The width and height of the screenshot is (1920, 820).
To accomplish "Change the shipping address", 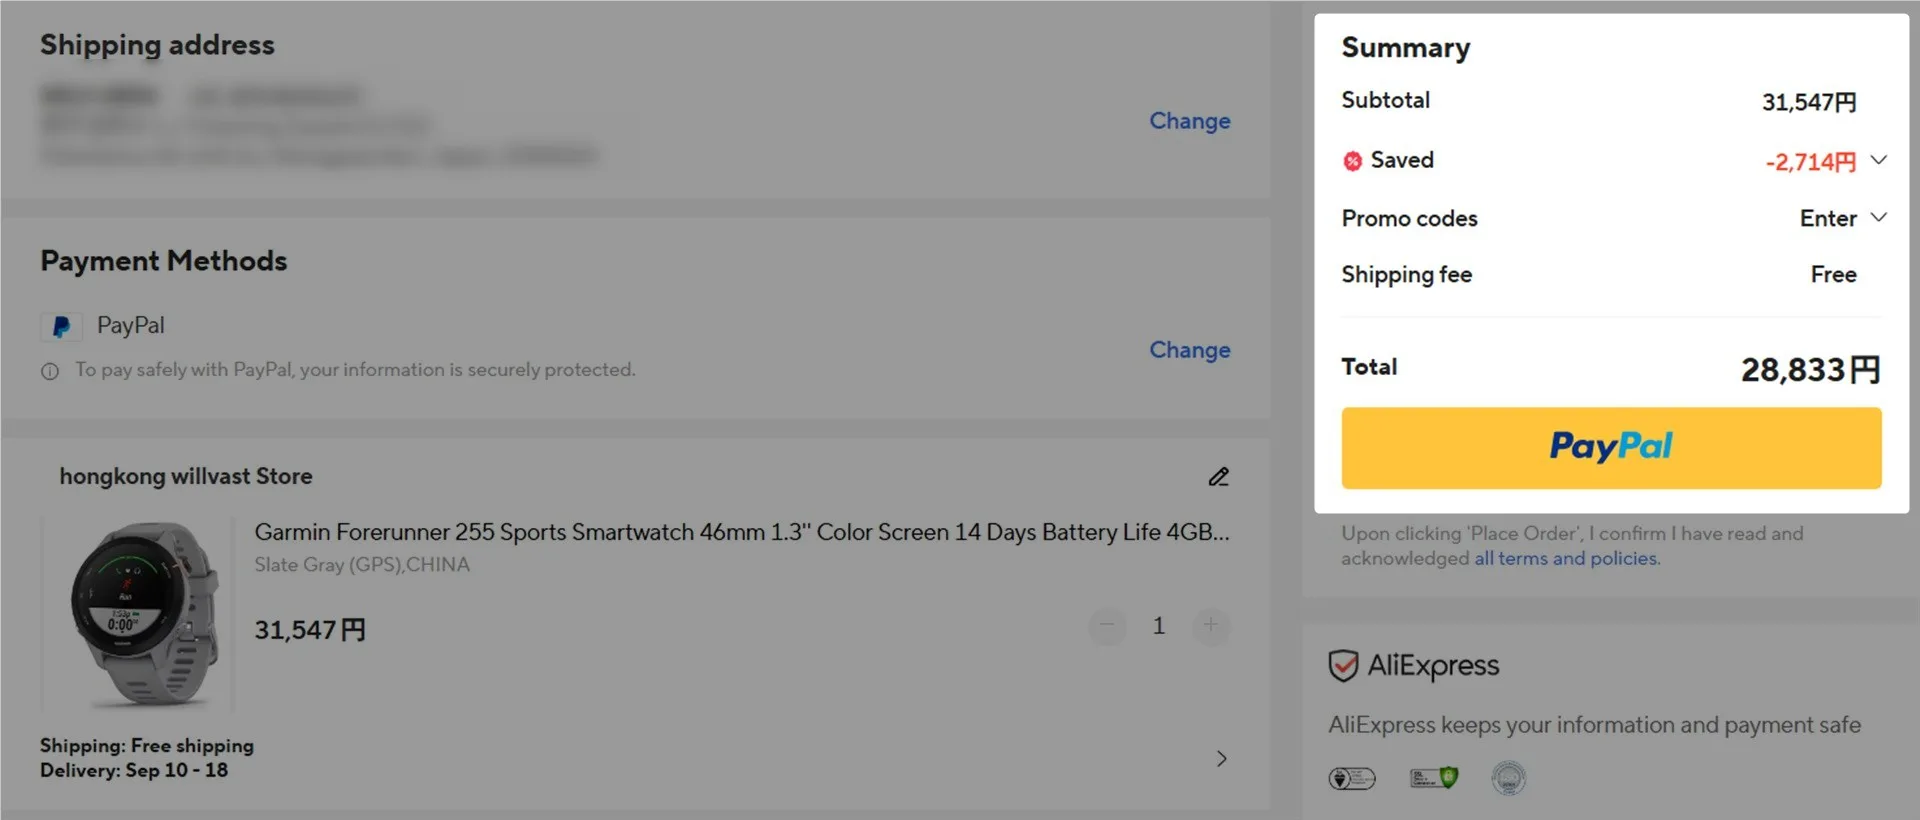I will click(1189, 121).
